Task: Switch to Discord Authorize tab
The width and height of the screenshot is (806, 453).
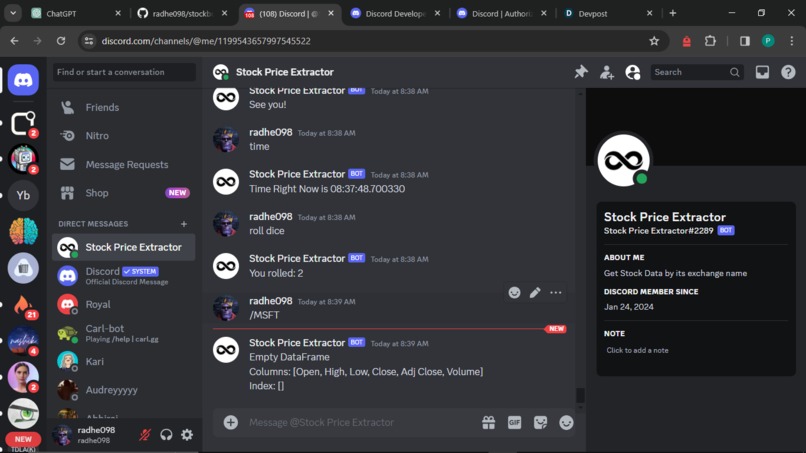Action: point(502,13)
